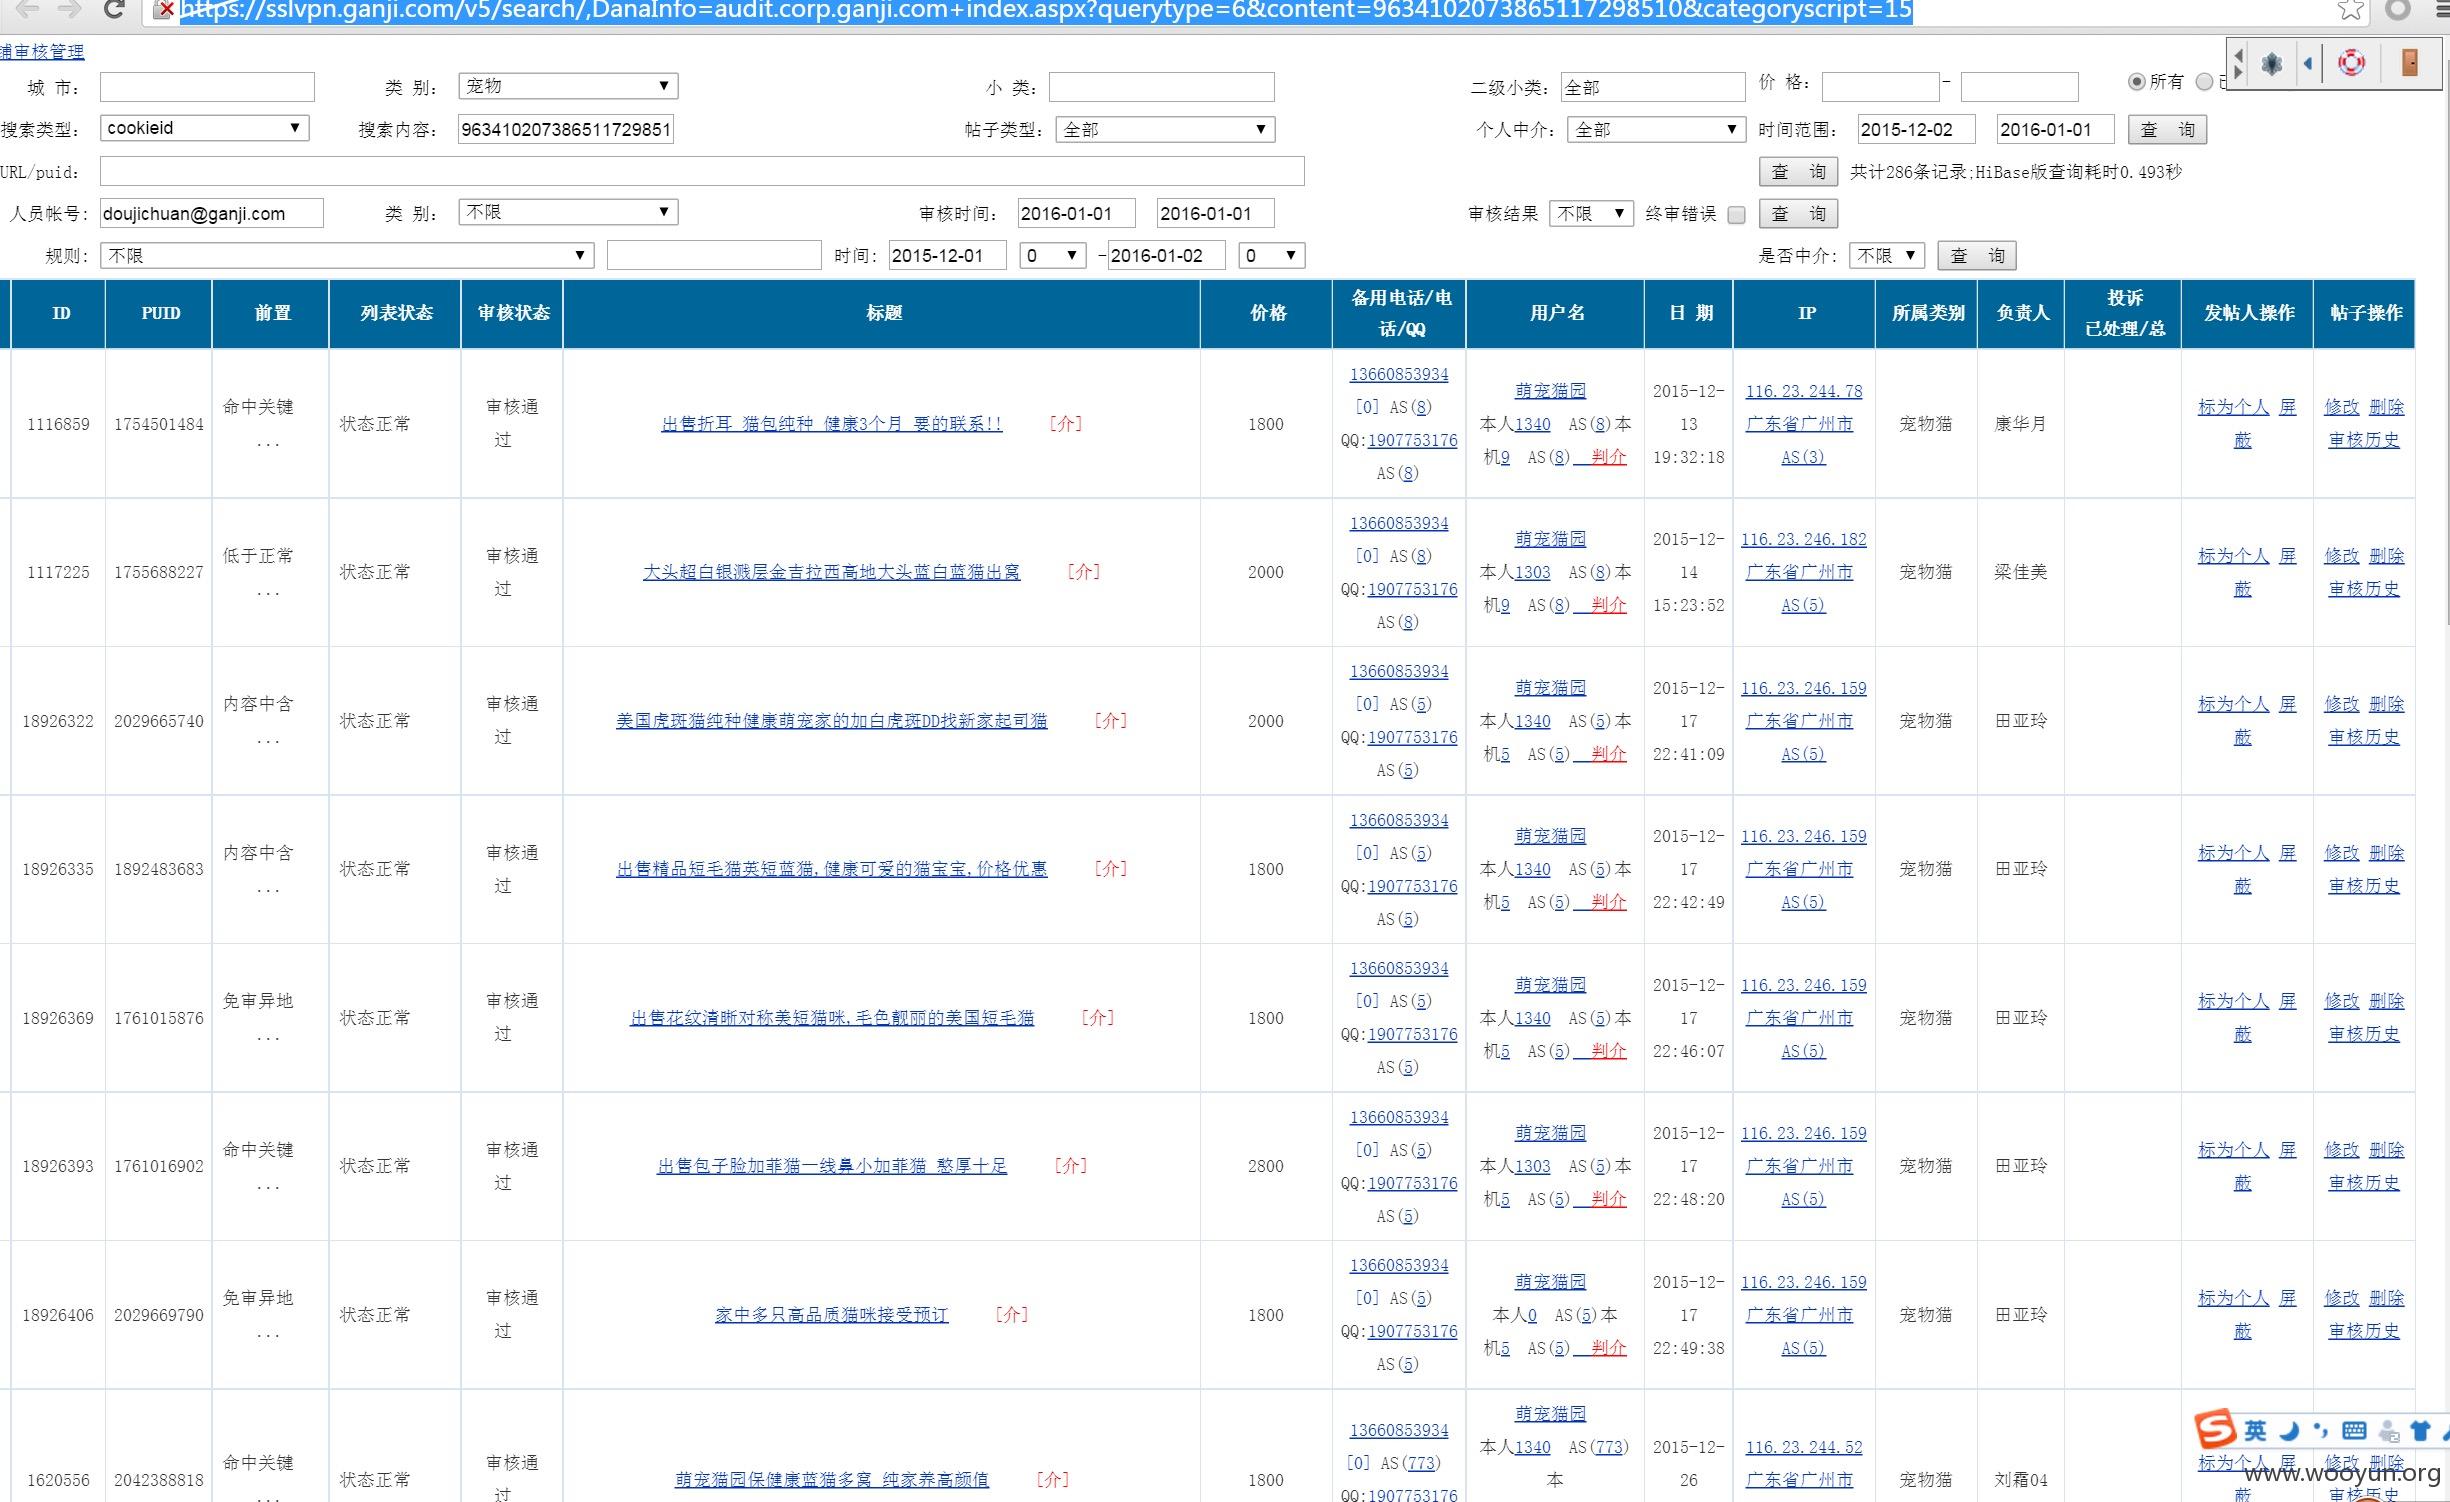Image resolution: width=2450 pixels, height=1502 pixels.
Task: Click 萌宠猫园 username in row ID 1116859
Action: click(1550, 391)
